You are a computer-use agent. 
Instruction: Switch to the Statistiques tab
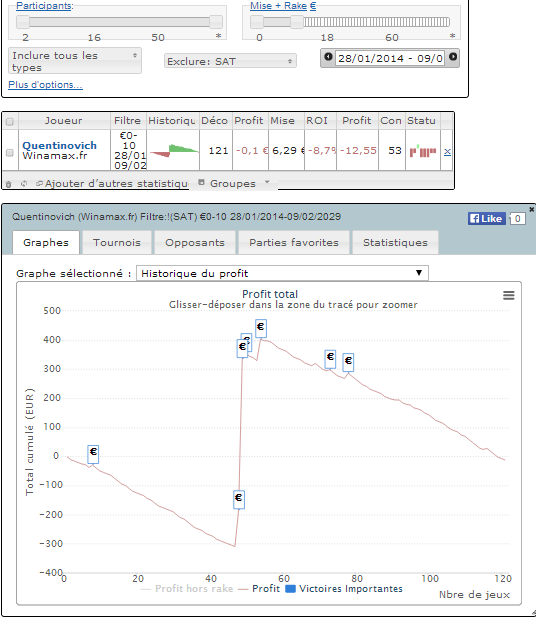pos(395,242)
